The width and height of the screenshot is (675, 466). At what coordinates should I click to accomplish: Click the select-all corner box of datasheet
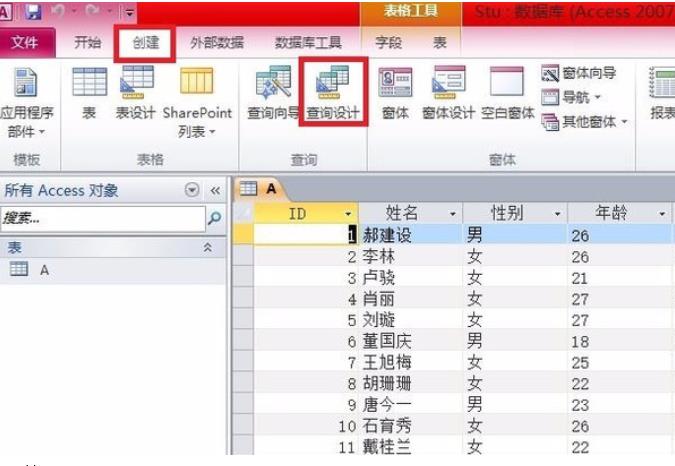pyautogui.click(x=244, y=213)
